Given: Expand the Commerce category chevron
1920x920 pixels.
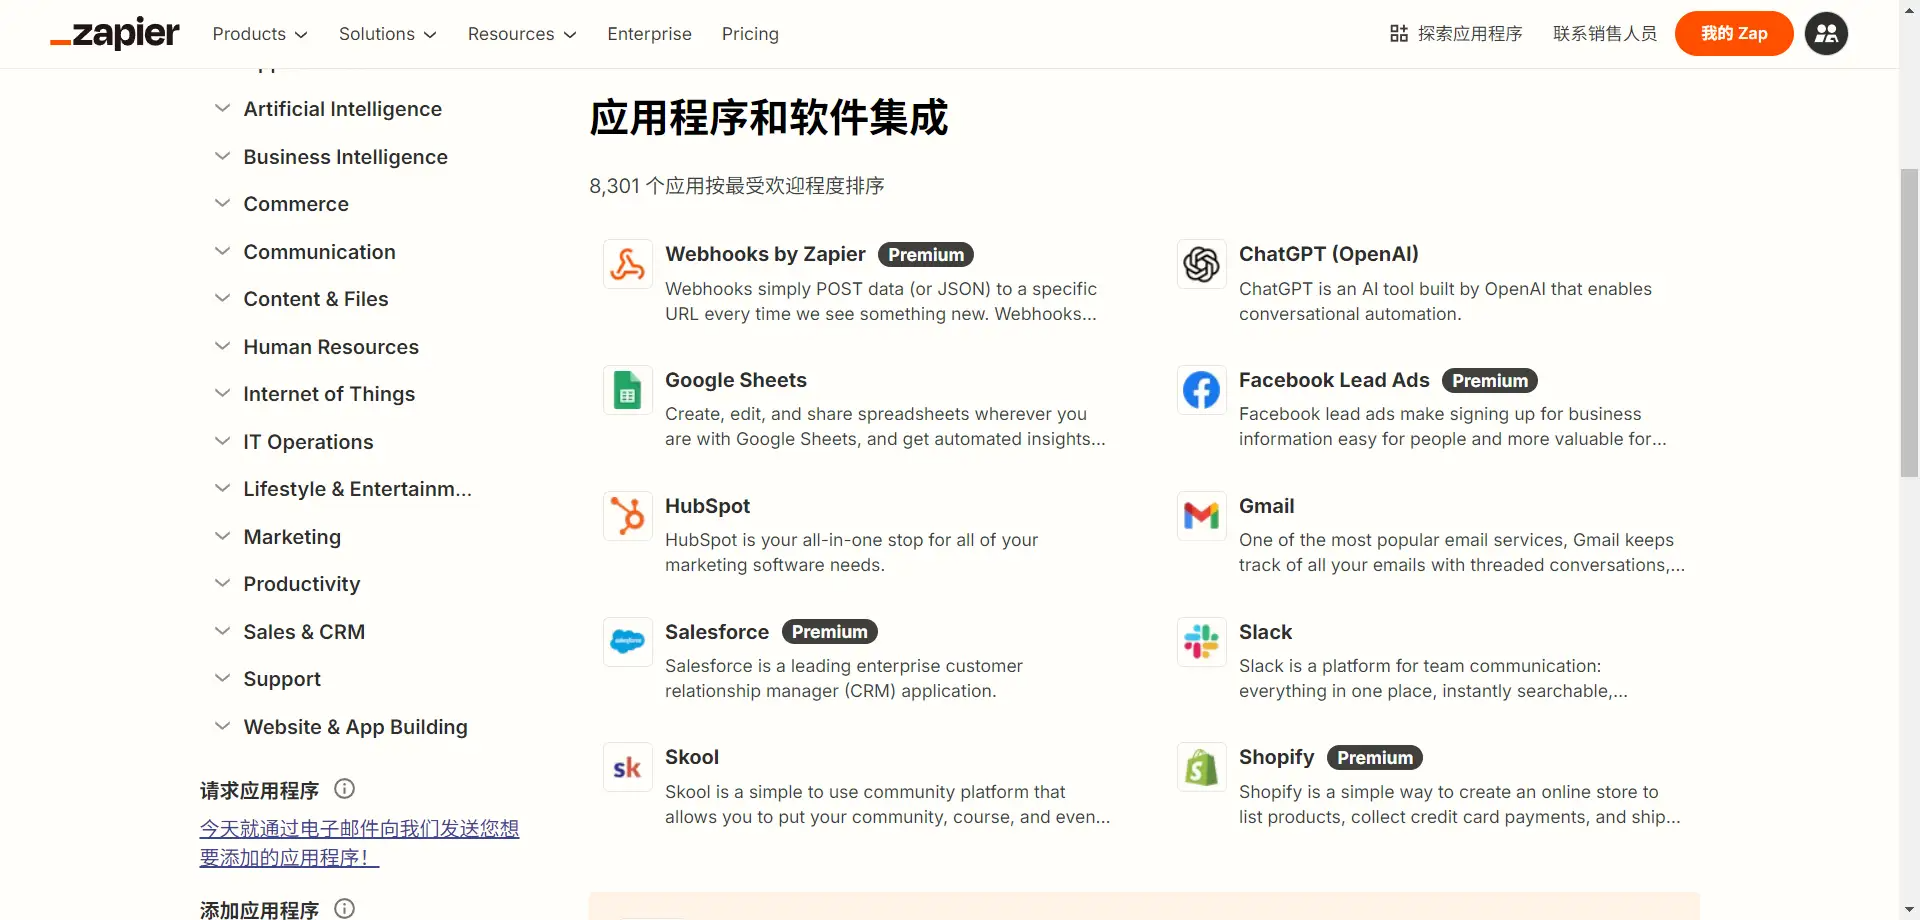Looking at the screenshot, I should point(222,203).
